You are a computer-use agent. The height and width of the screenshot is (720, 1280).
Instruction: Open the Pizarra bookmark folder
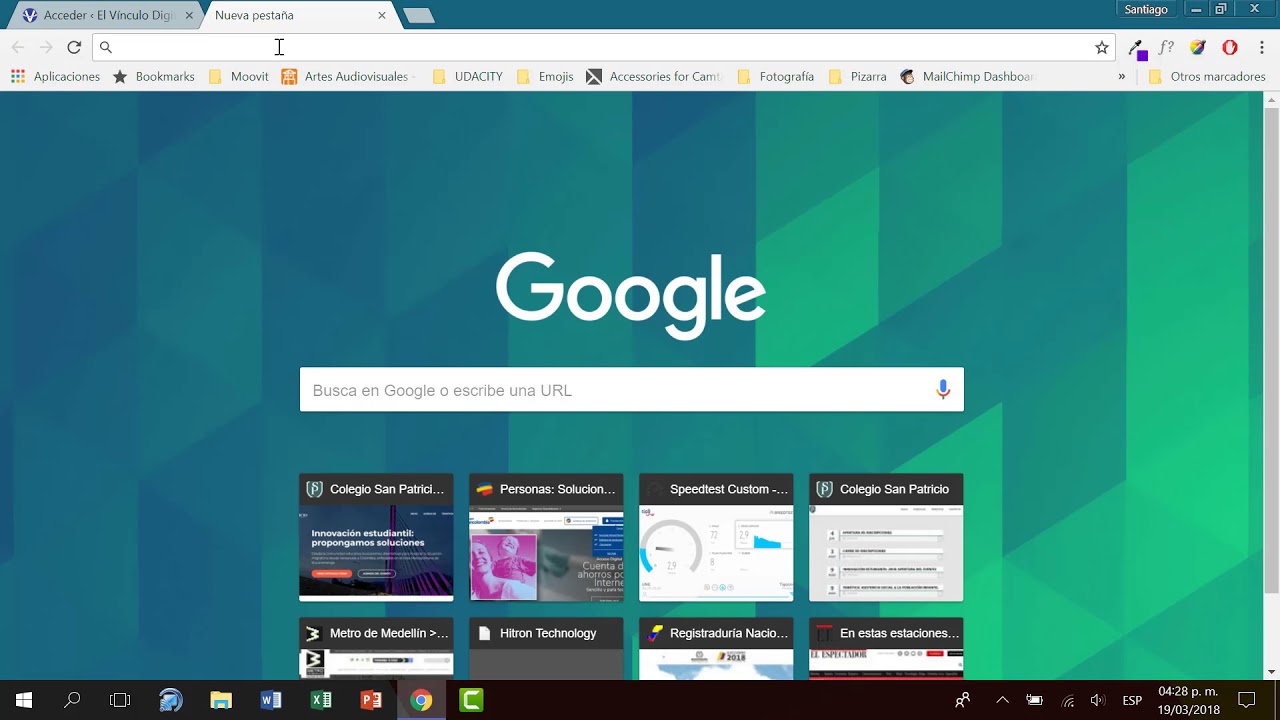pyautogui.click(x=857, y=76)
